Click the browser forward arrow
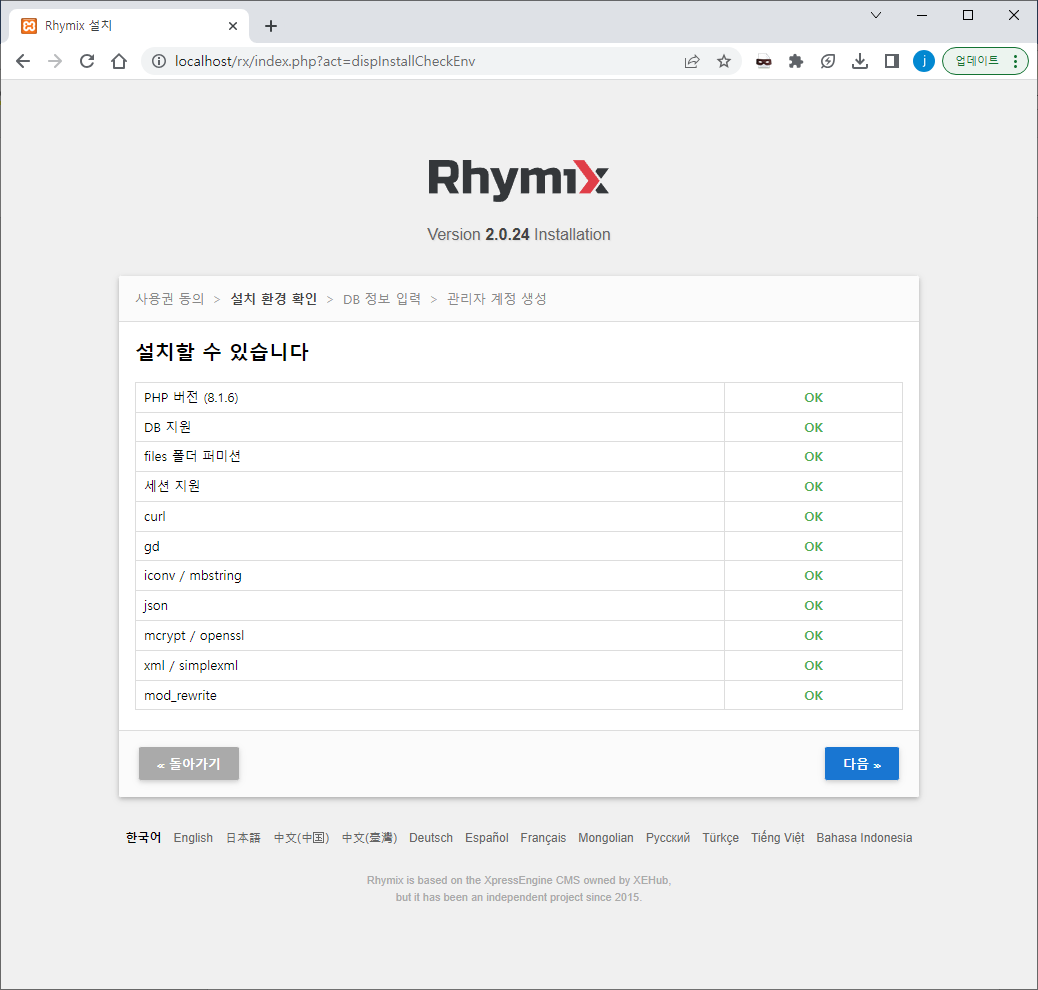 pos(55,62)
